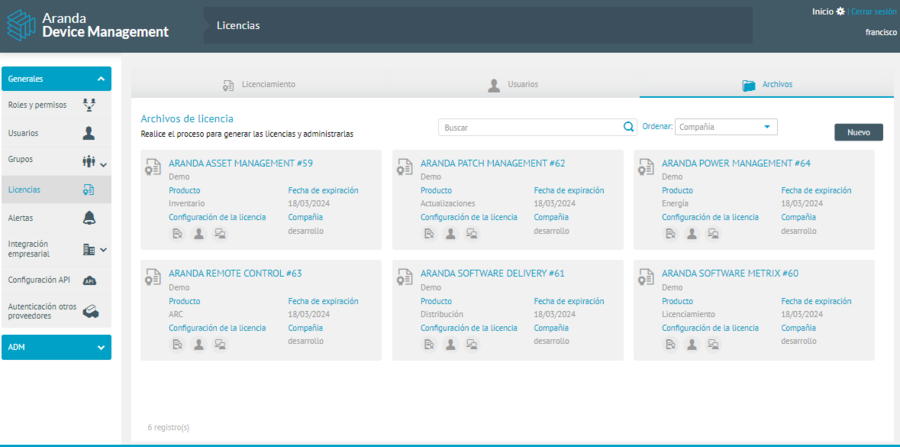The image size is (900, 447).
Task: Open ARANDA REMOTE CONTROL #63 title
Action: point(235,274)
